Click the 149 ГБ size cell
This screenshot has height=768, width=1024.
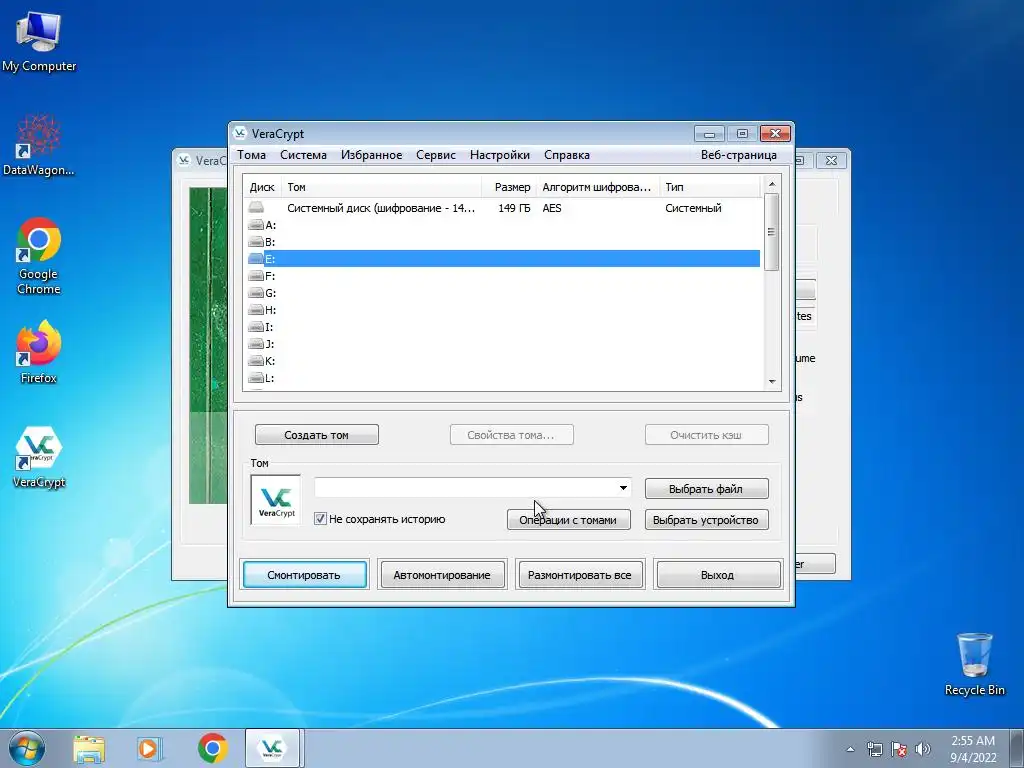click(514, 208)
